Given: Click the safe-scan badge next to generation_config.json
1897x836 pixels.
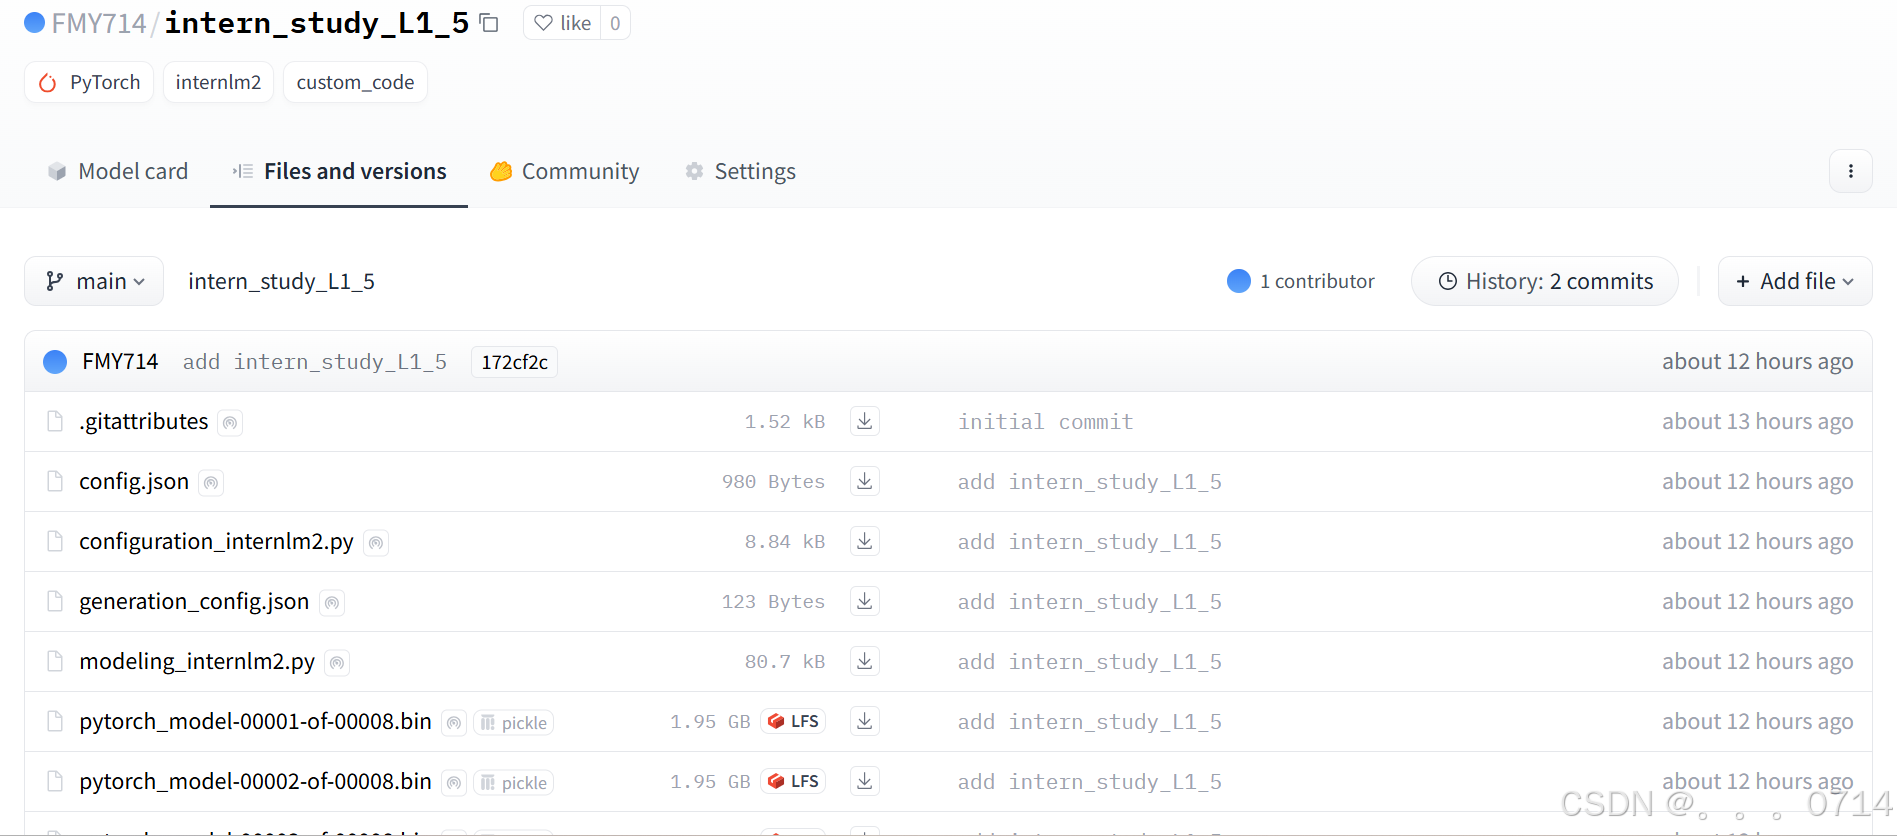Looking at the screenshot, I should 332,603.
